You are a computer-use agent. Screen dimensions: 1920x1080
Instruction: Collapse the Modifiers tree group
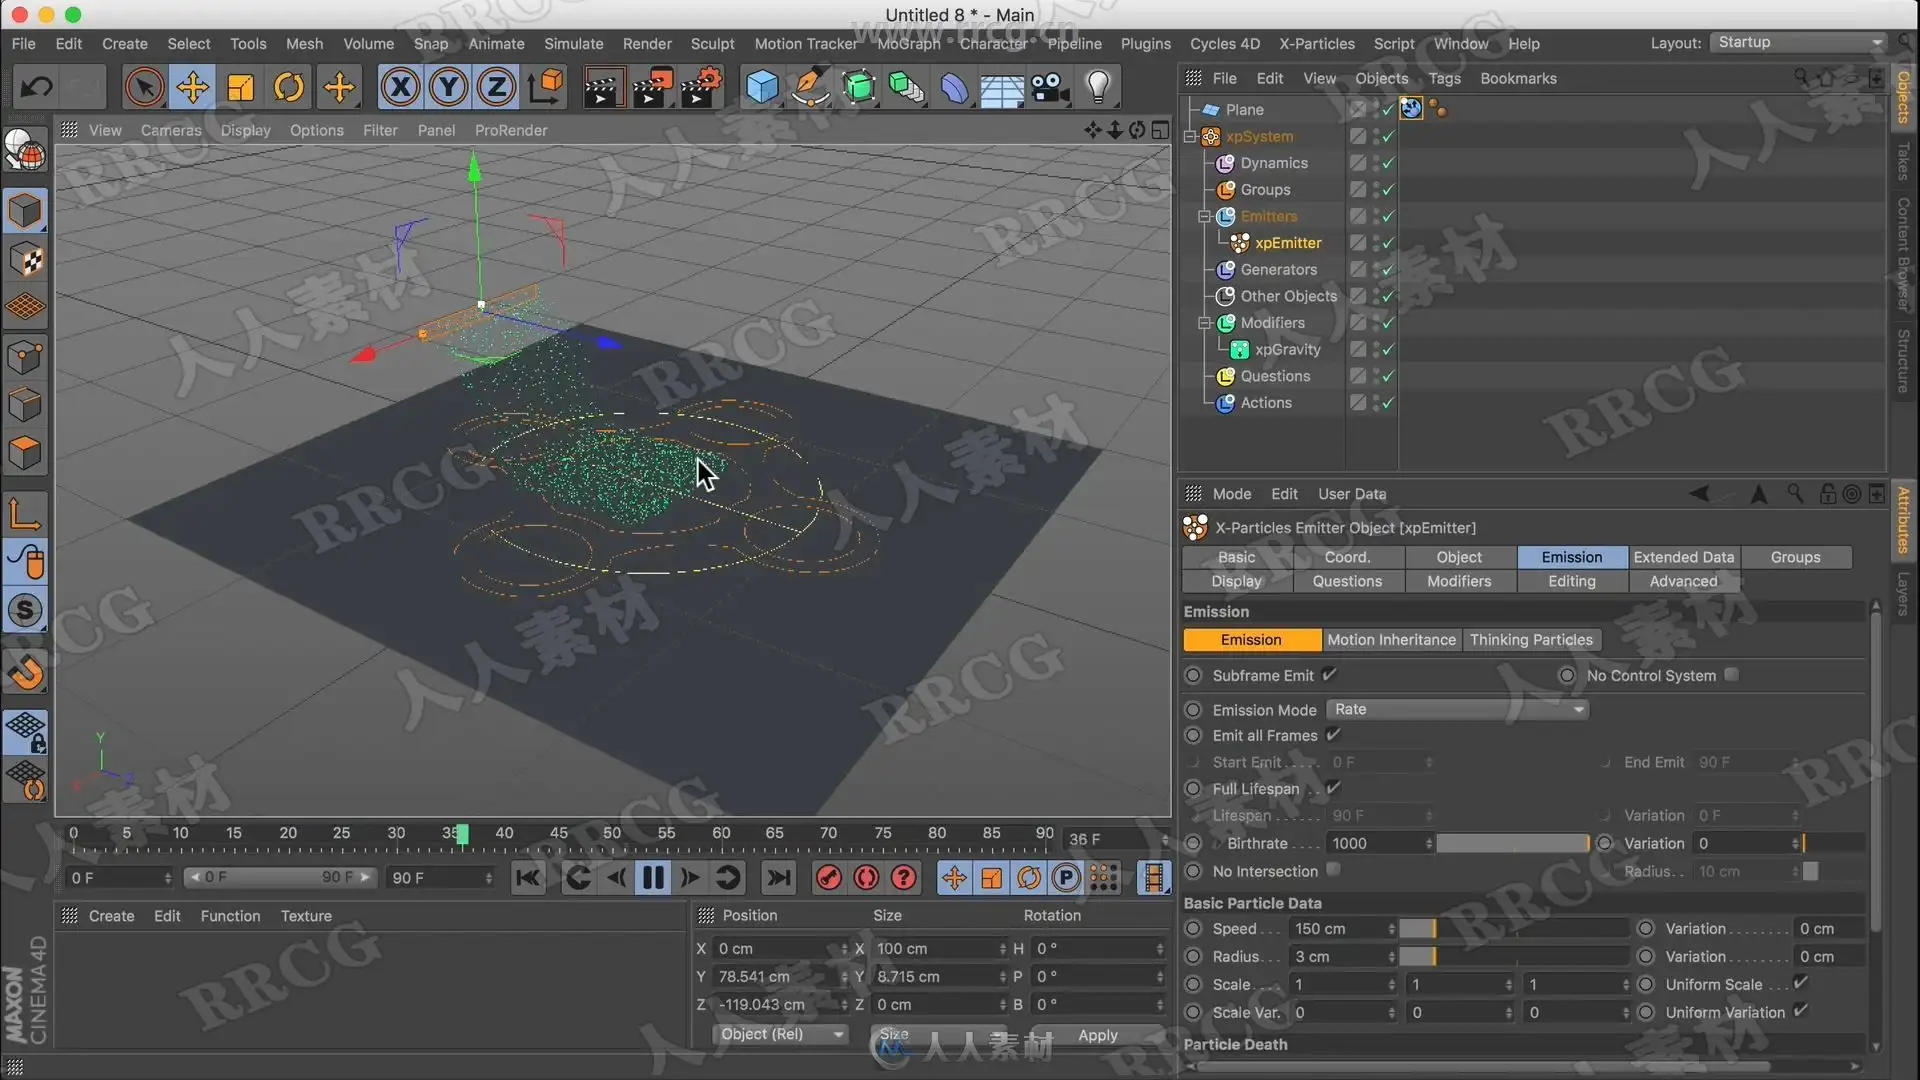1205,323
